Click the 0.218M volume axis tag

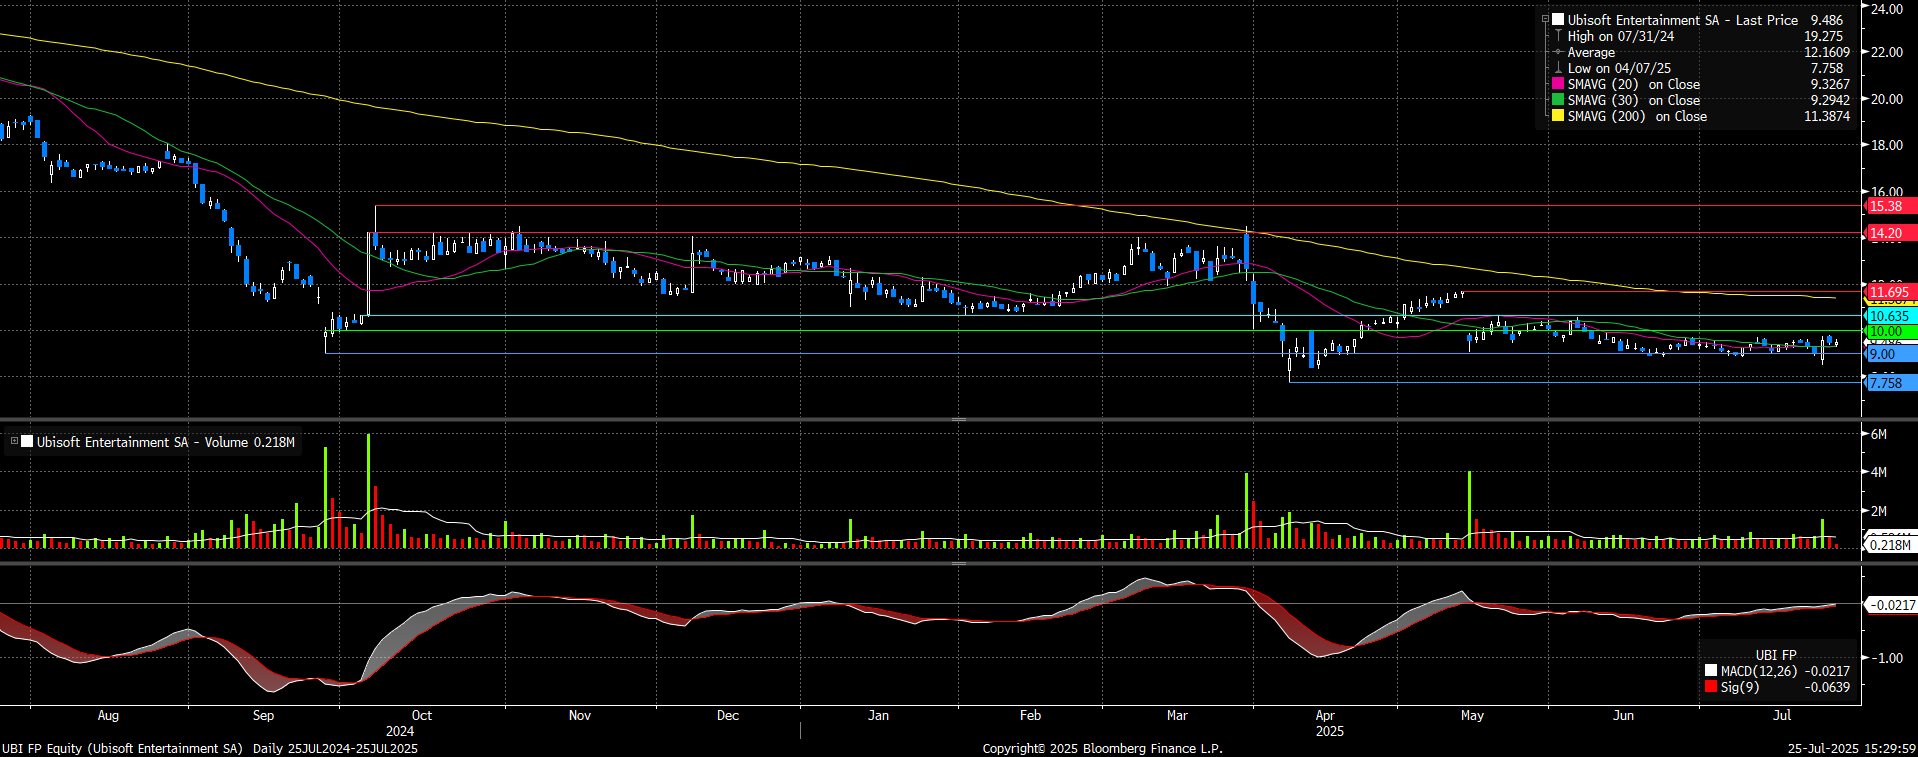[x=1890, y=545]
